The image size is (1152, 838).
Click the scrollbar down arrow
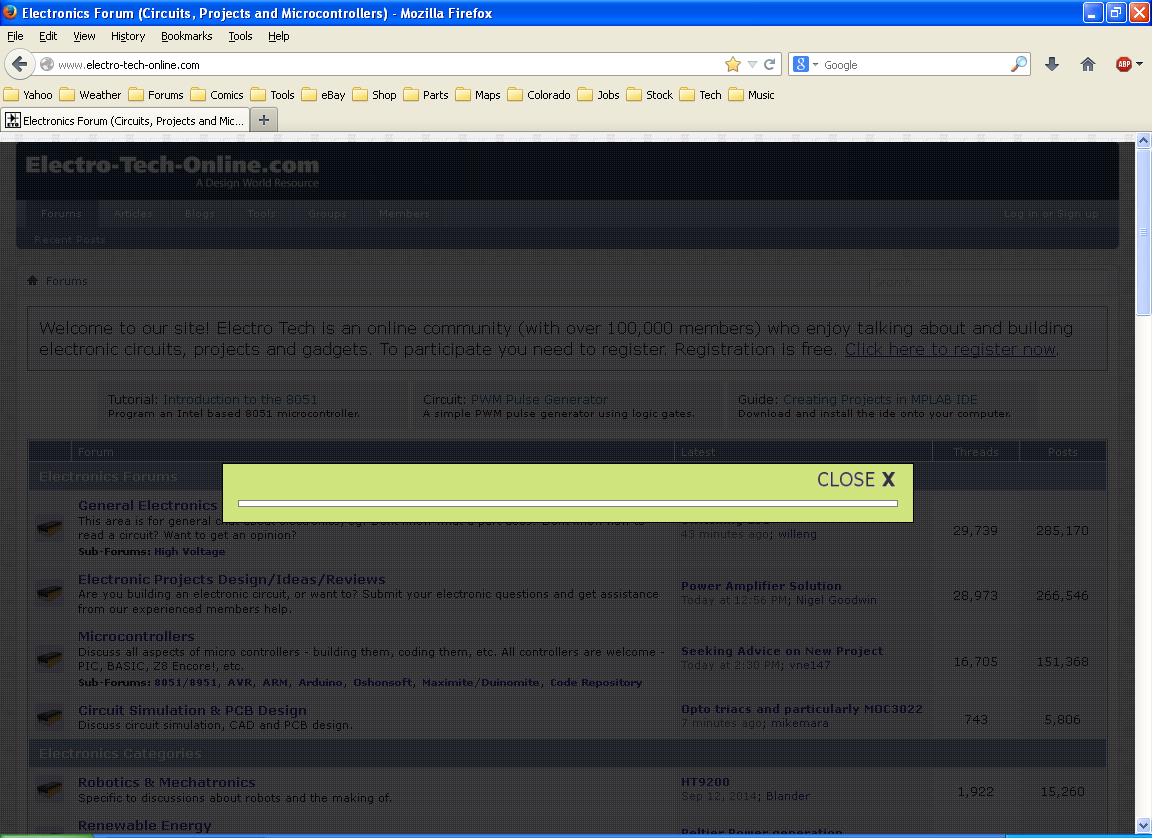(1143, 826)
